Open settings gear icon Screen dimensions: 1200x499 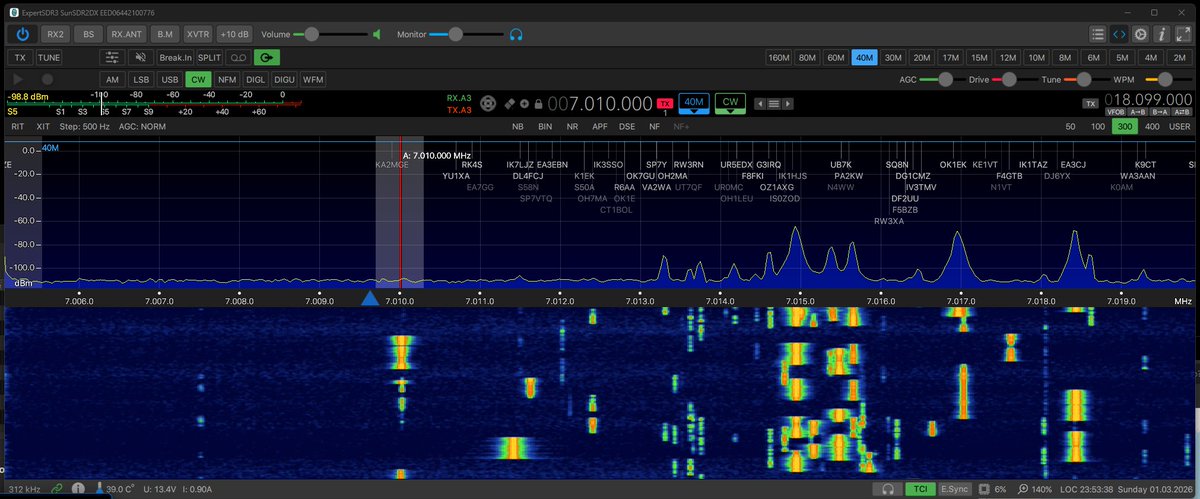pyautogui.click(x=1141, y=33)
